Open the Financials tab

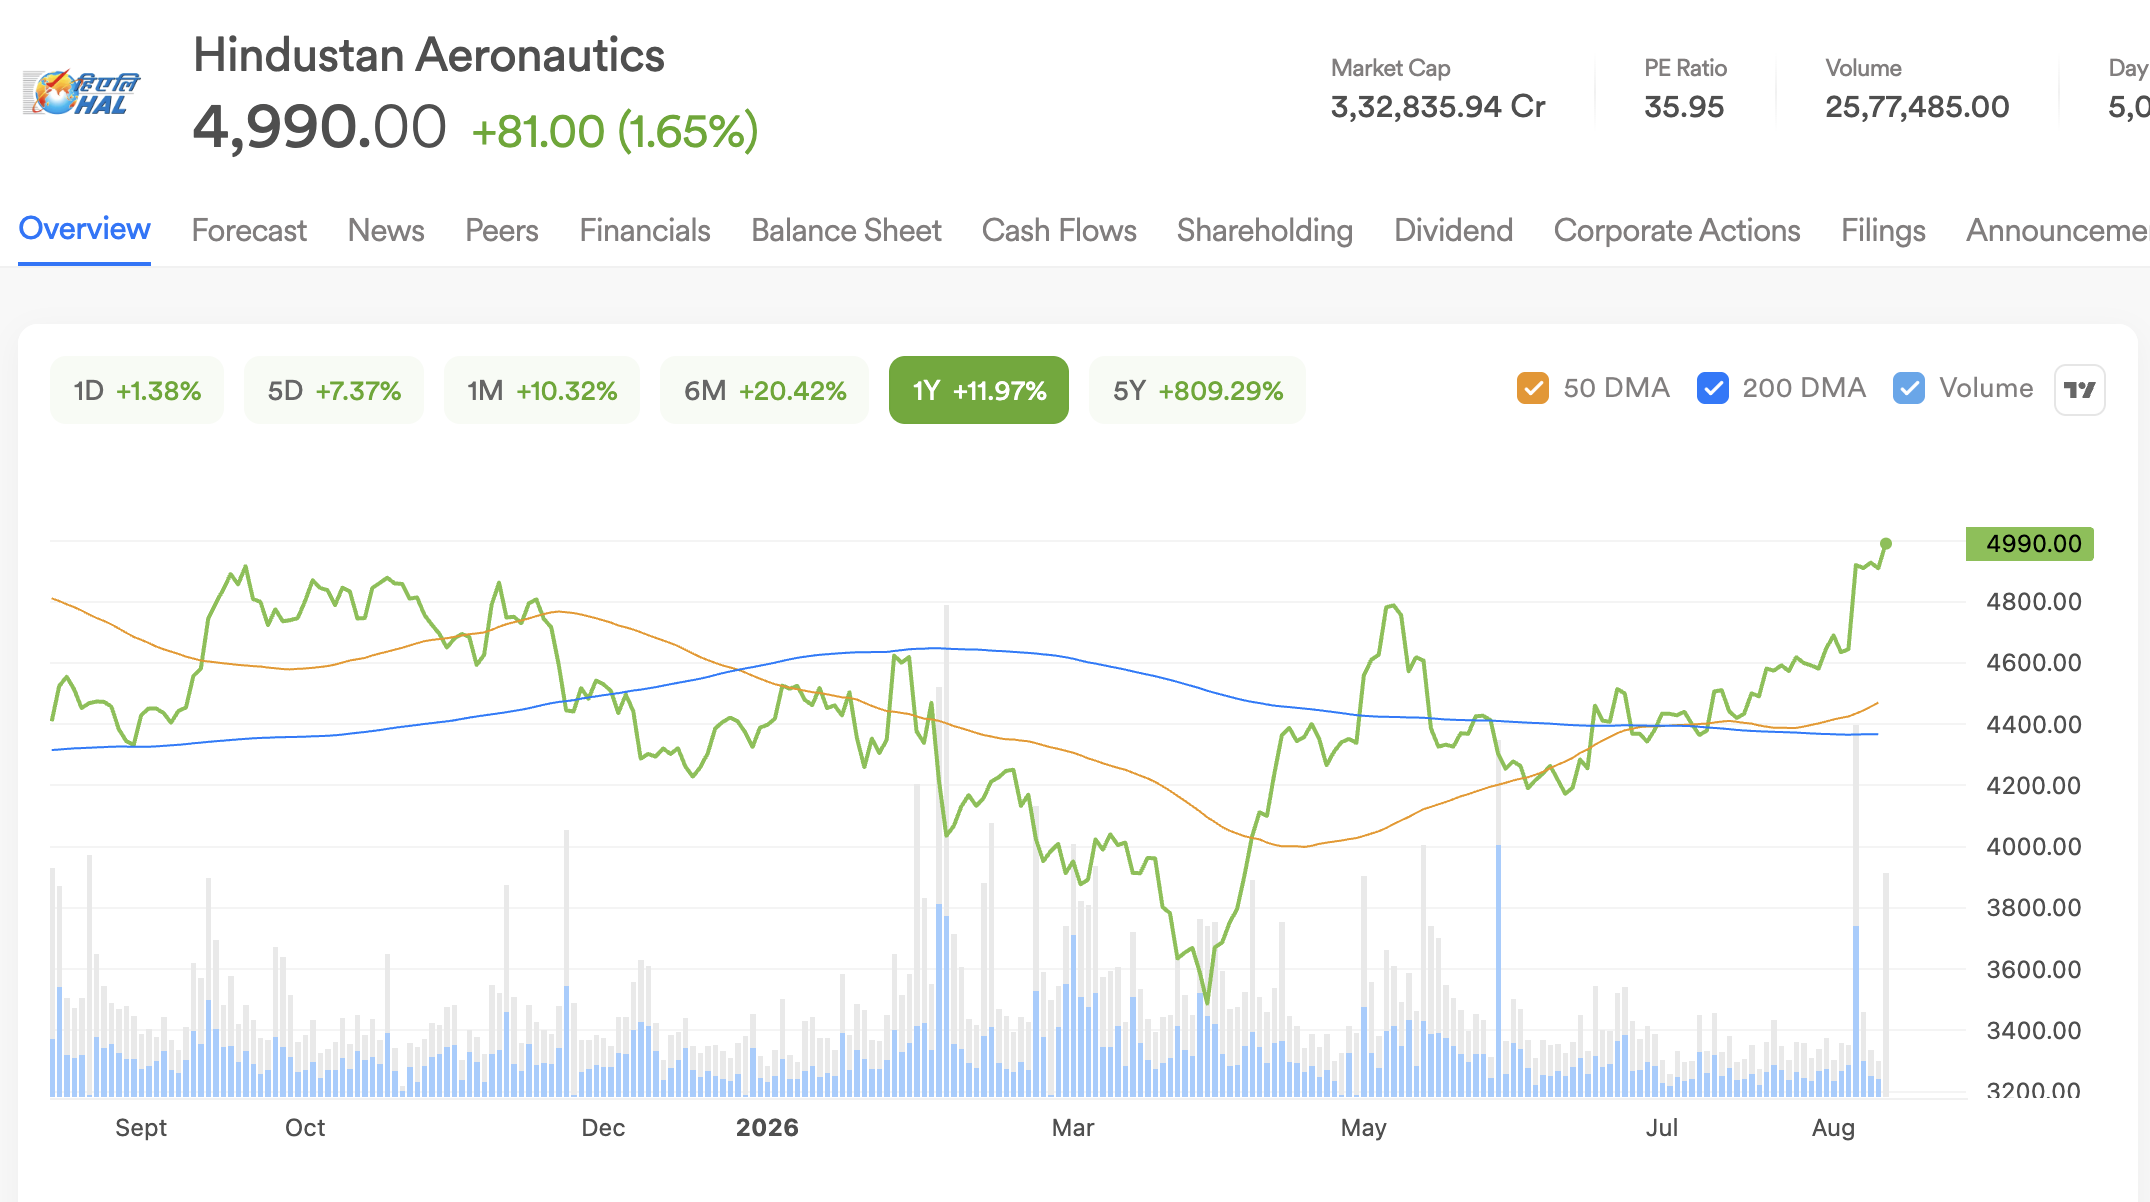tap(645, 230)
